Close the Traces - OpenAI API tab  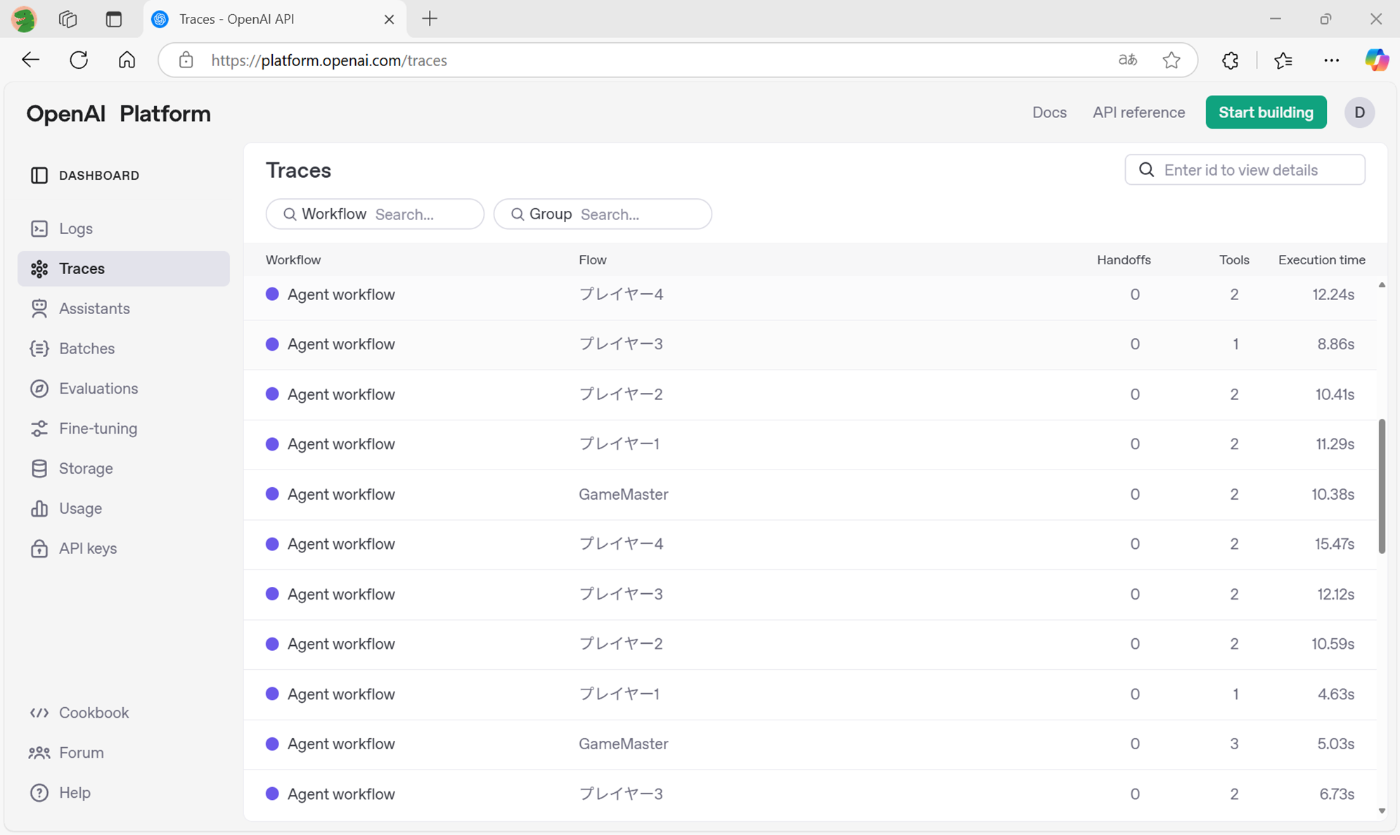tap(389, 19)
